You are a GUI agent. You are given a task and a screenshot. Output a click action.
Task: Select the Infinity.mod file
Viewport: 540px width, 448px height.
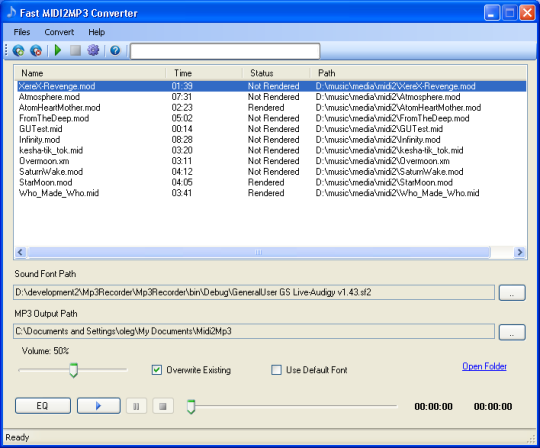[x=40, y=139]
